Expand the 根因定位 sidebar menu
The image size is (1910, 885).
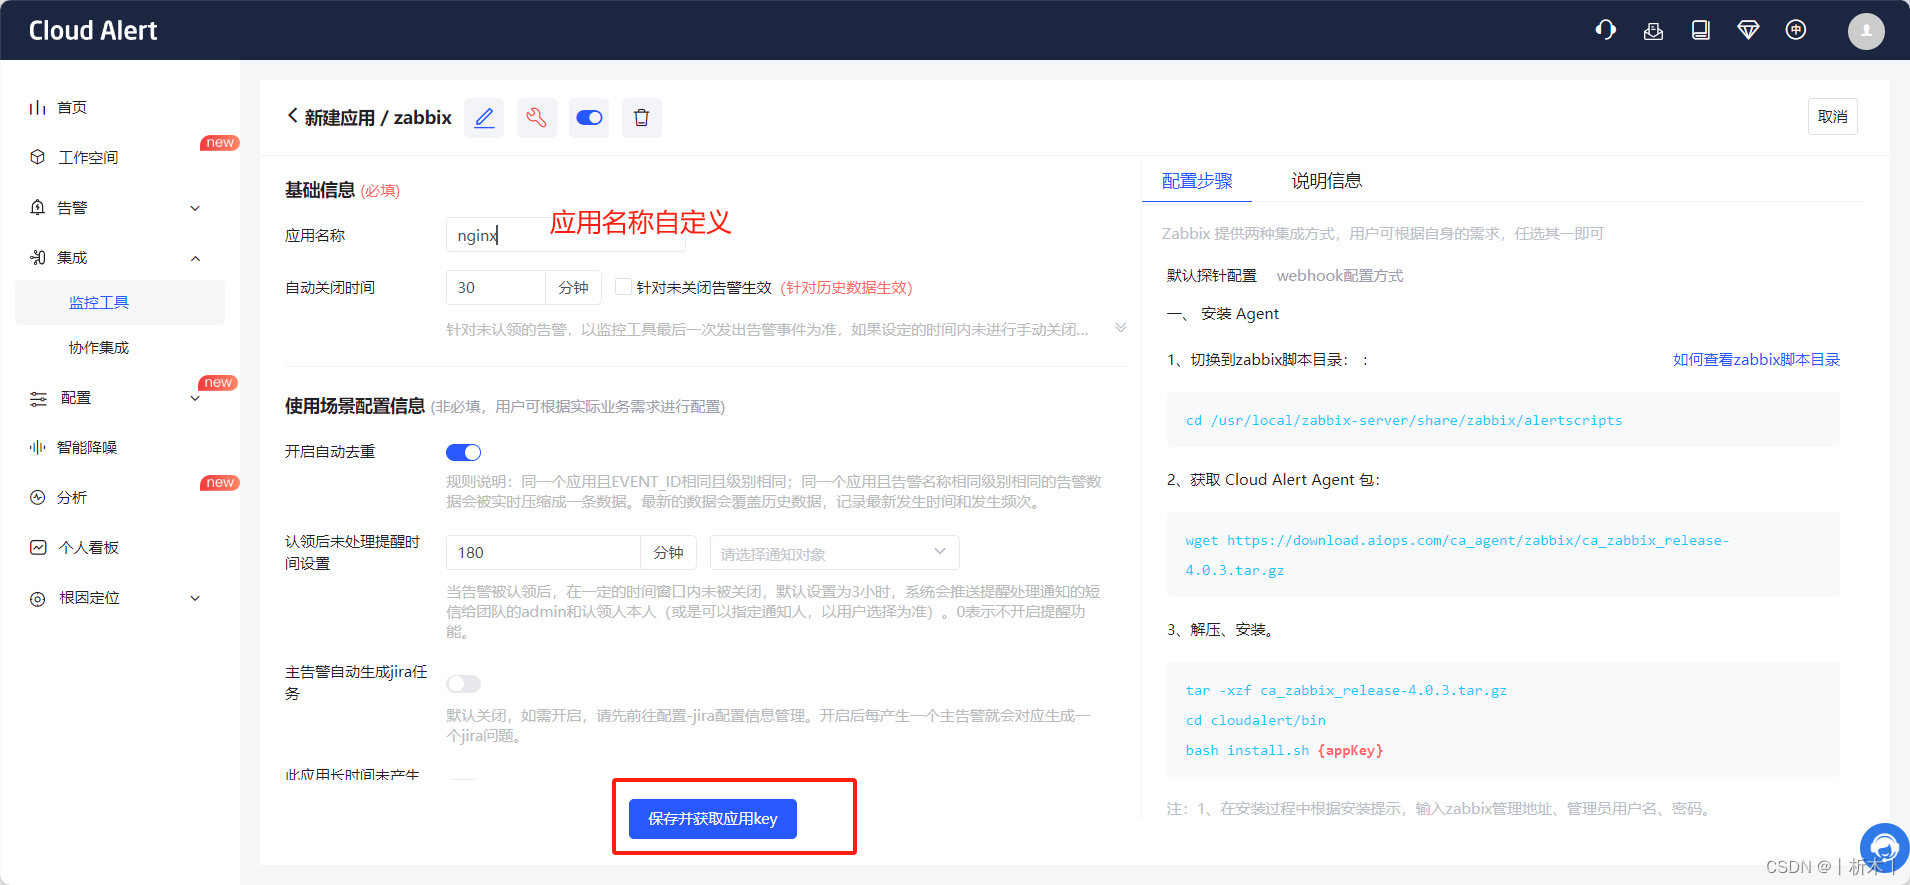click(x=195, y=598)
